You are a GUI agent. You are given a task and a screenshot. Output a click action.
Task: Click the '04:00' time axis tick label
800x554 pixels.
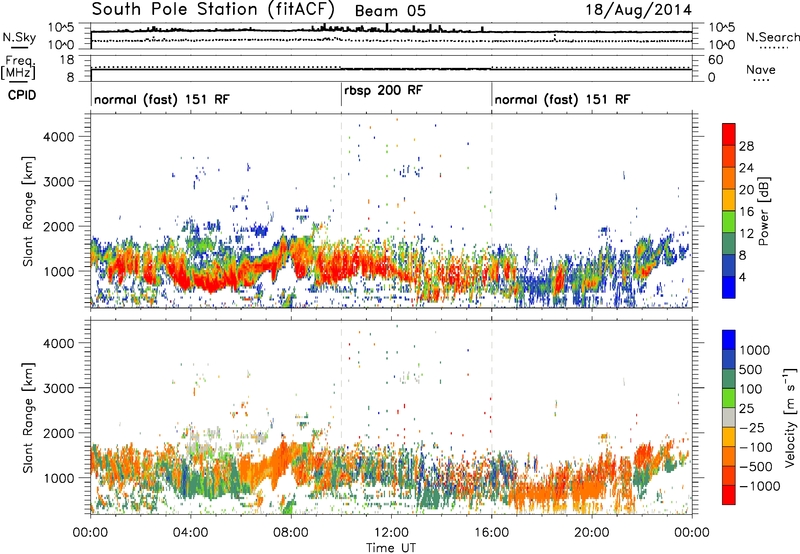(190, 532)
